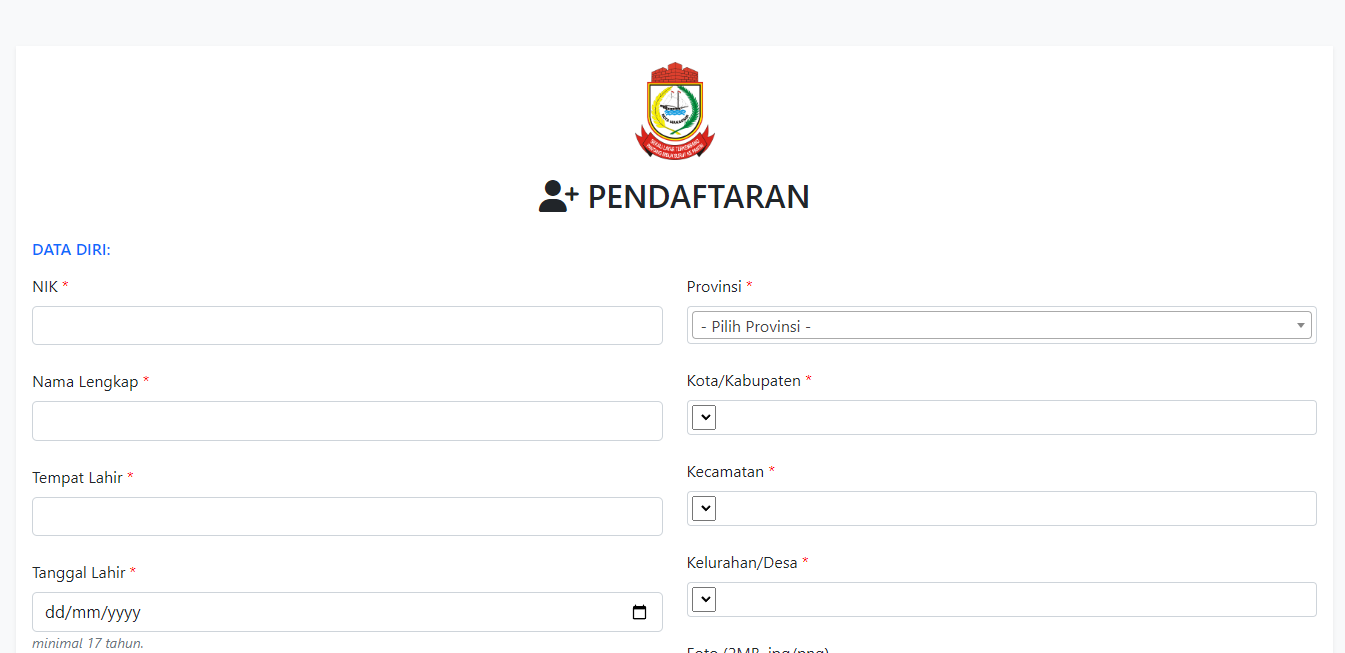The height and width of the screenshot is (653, 1345).
Task: Click the DATA DIRI section heading
Action: (x=71, y=250)
